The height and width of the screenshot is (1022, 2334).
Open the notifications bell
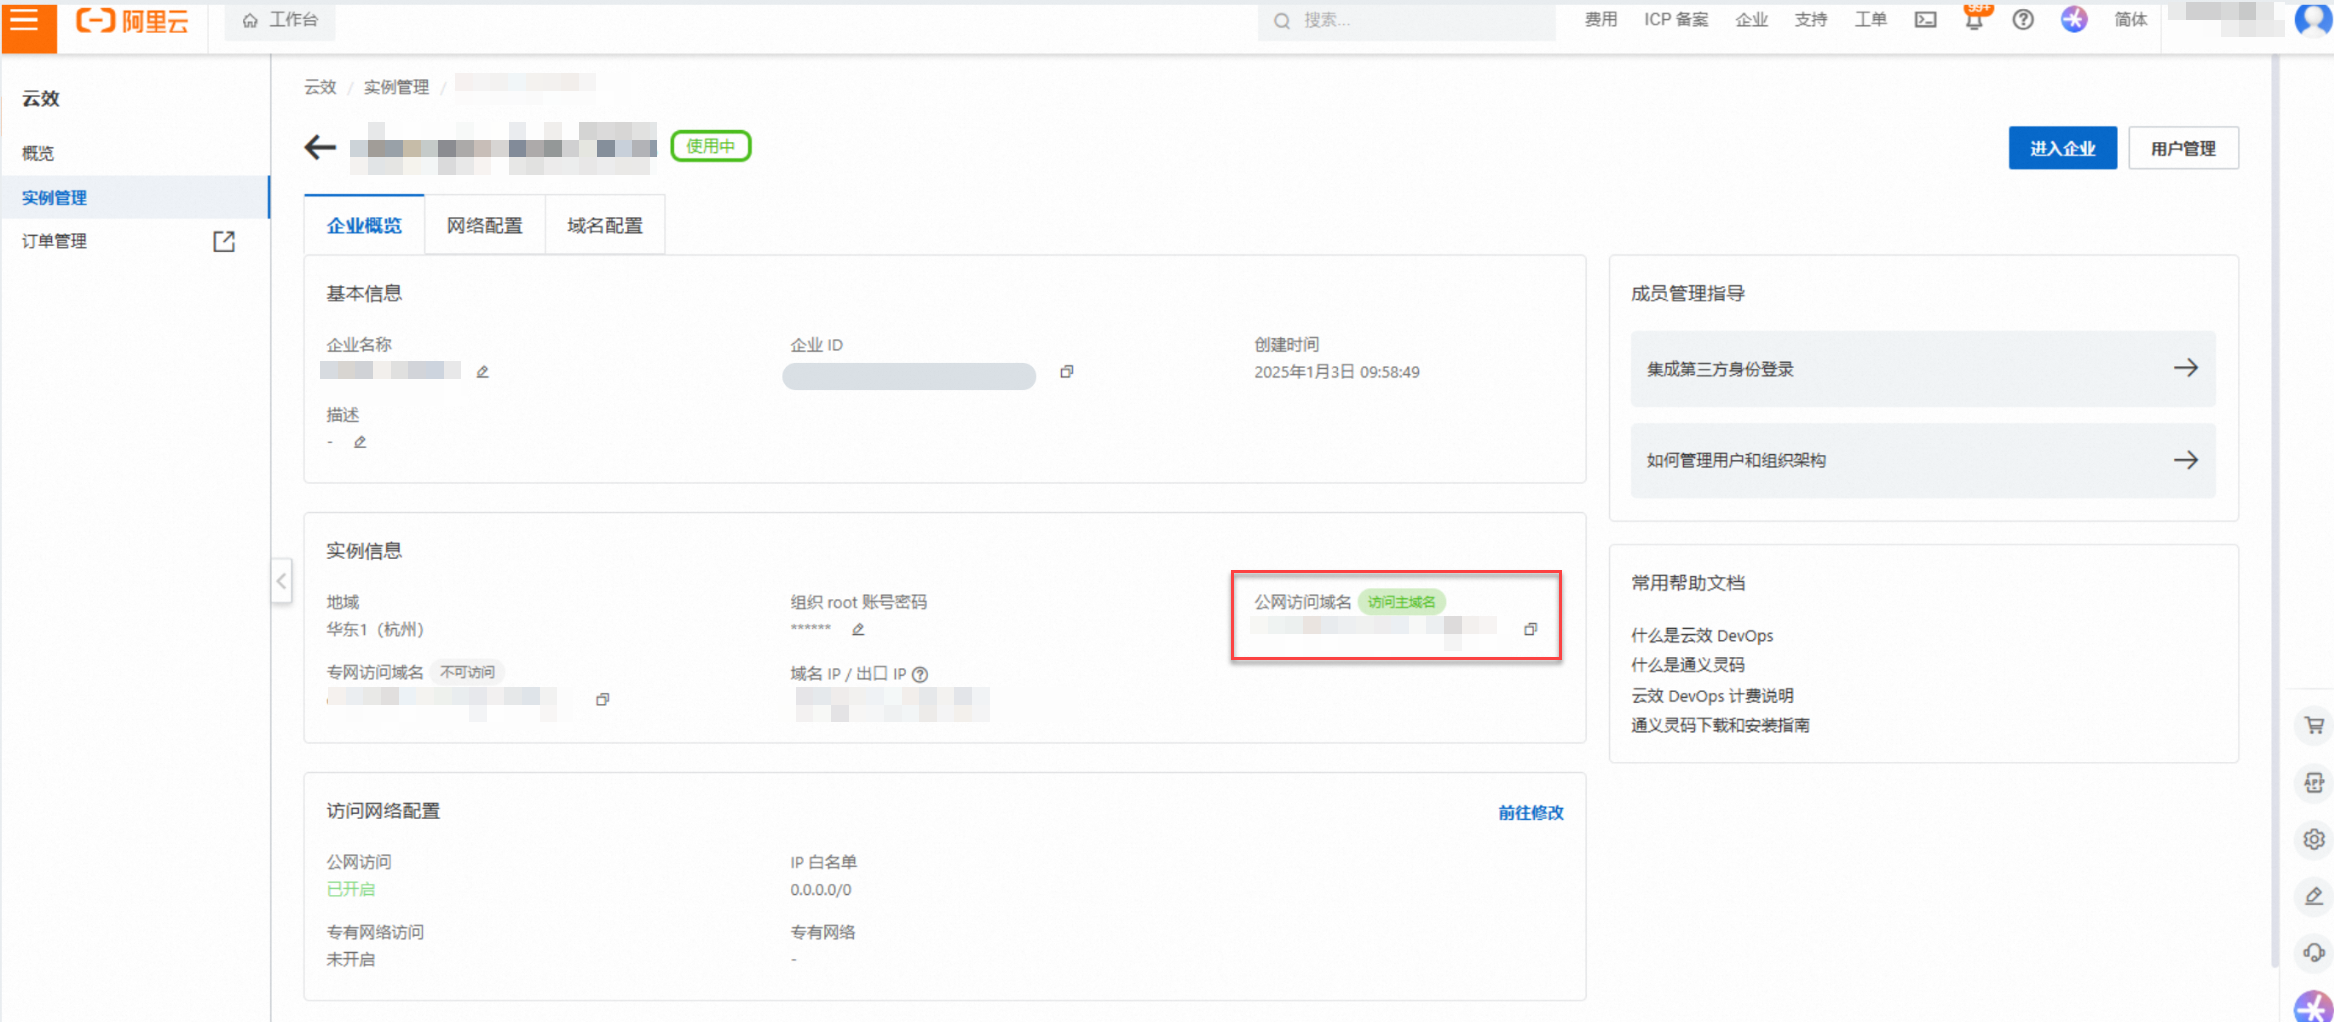click(1974, 20)
